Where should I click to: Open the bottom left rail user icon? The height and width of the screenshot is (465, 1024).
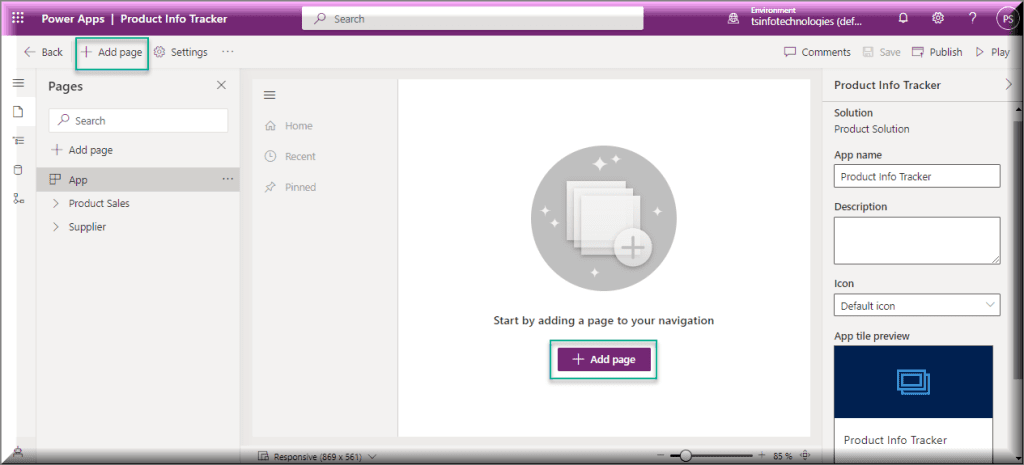tap(18, 451)
